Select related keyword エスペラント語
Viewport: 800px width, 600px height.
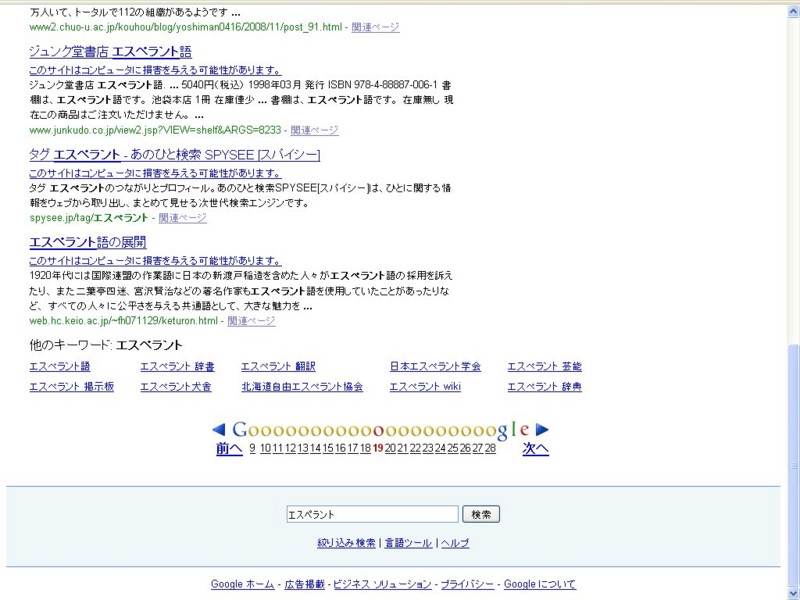click(x=60, y=366)
